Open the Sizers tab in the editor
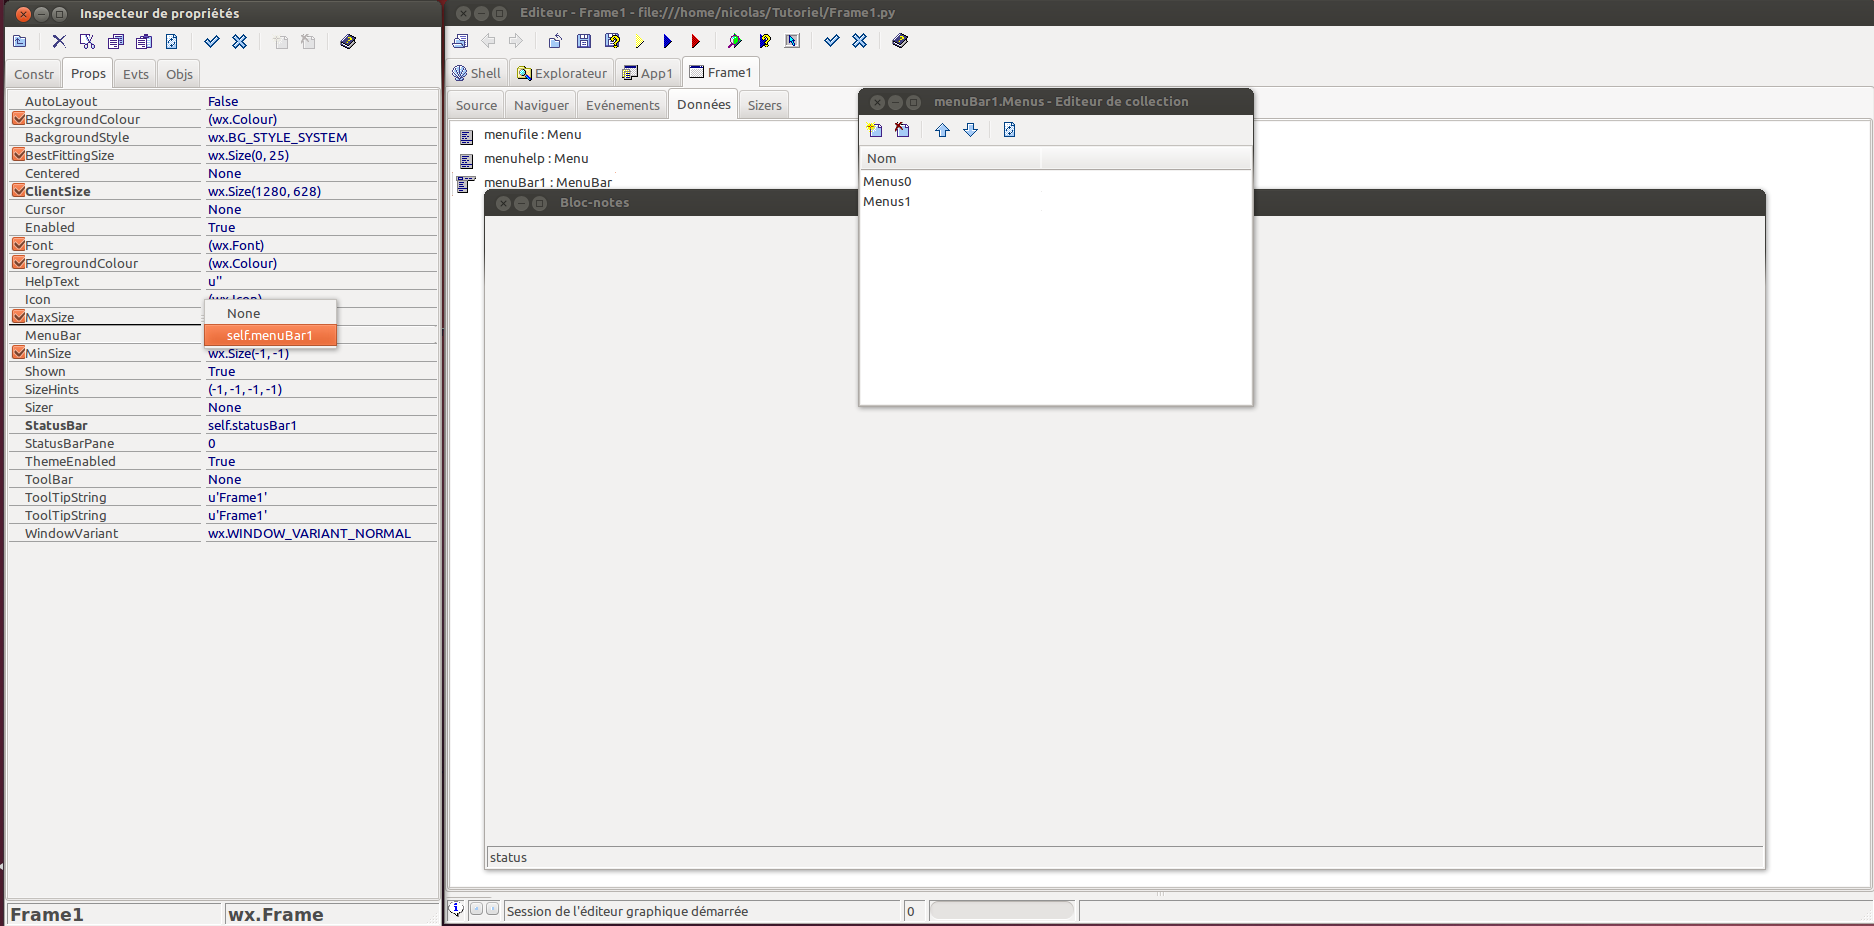The width and height of the screenshot is (1874, 926). [x=764, y=105]
